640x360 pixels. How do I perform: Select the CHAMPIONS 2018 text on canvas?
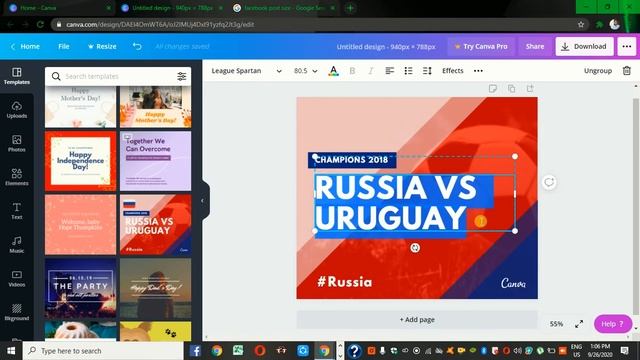point(352,160)
